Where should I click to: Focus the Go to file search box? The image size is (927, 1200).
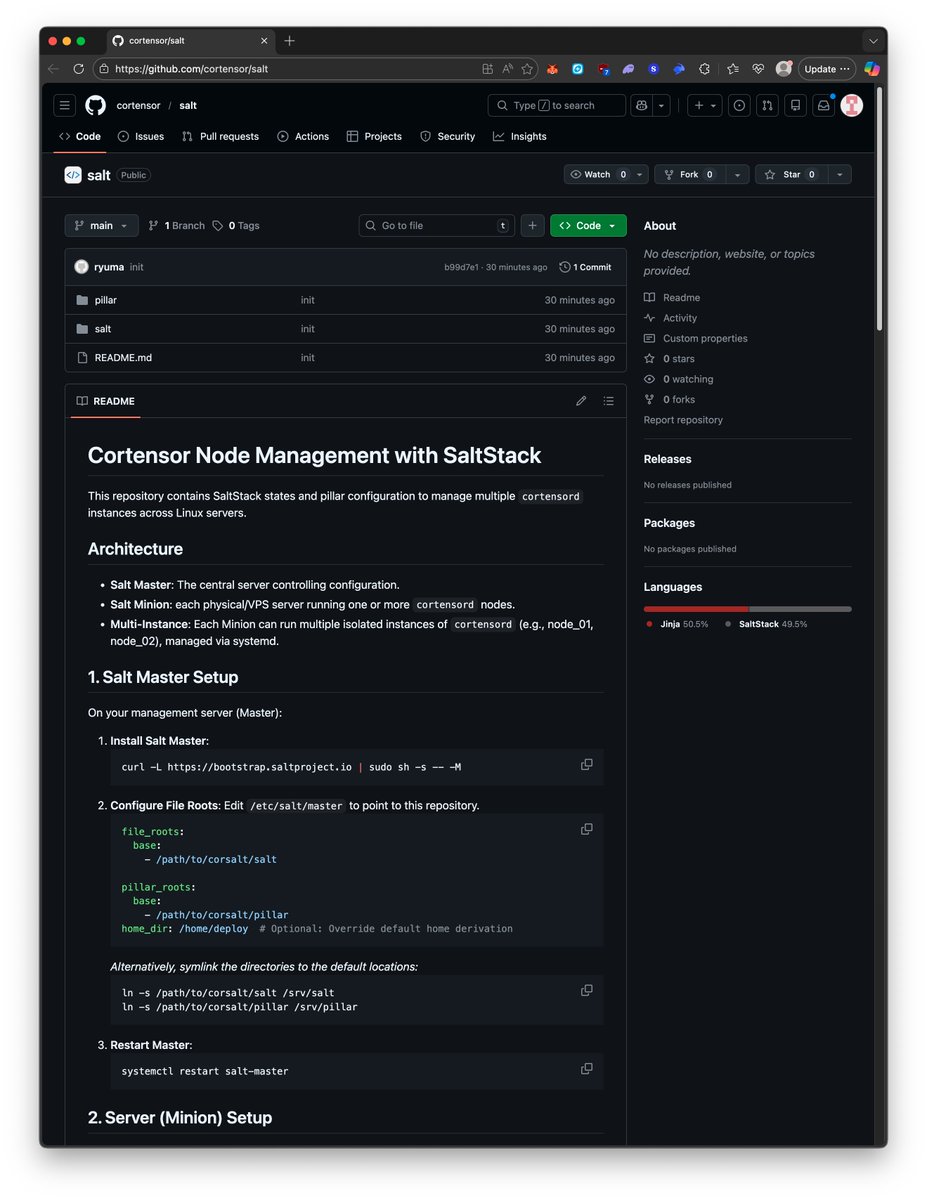coord(437,226)
